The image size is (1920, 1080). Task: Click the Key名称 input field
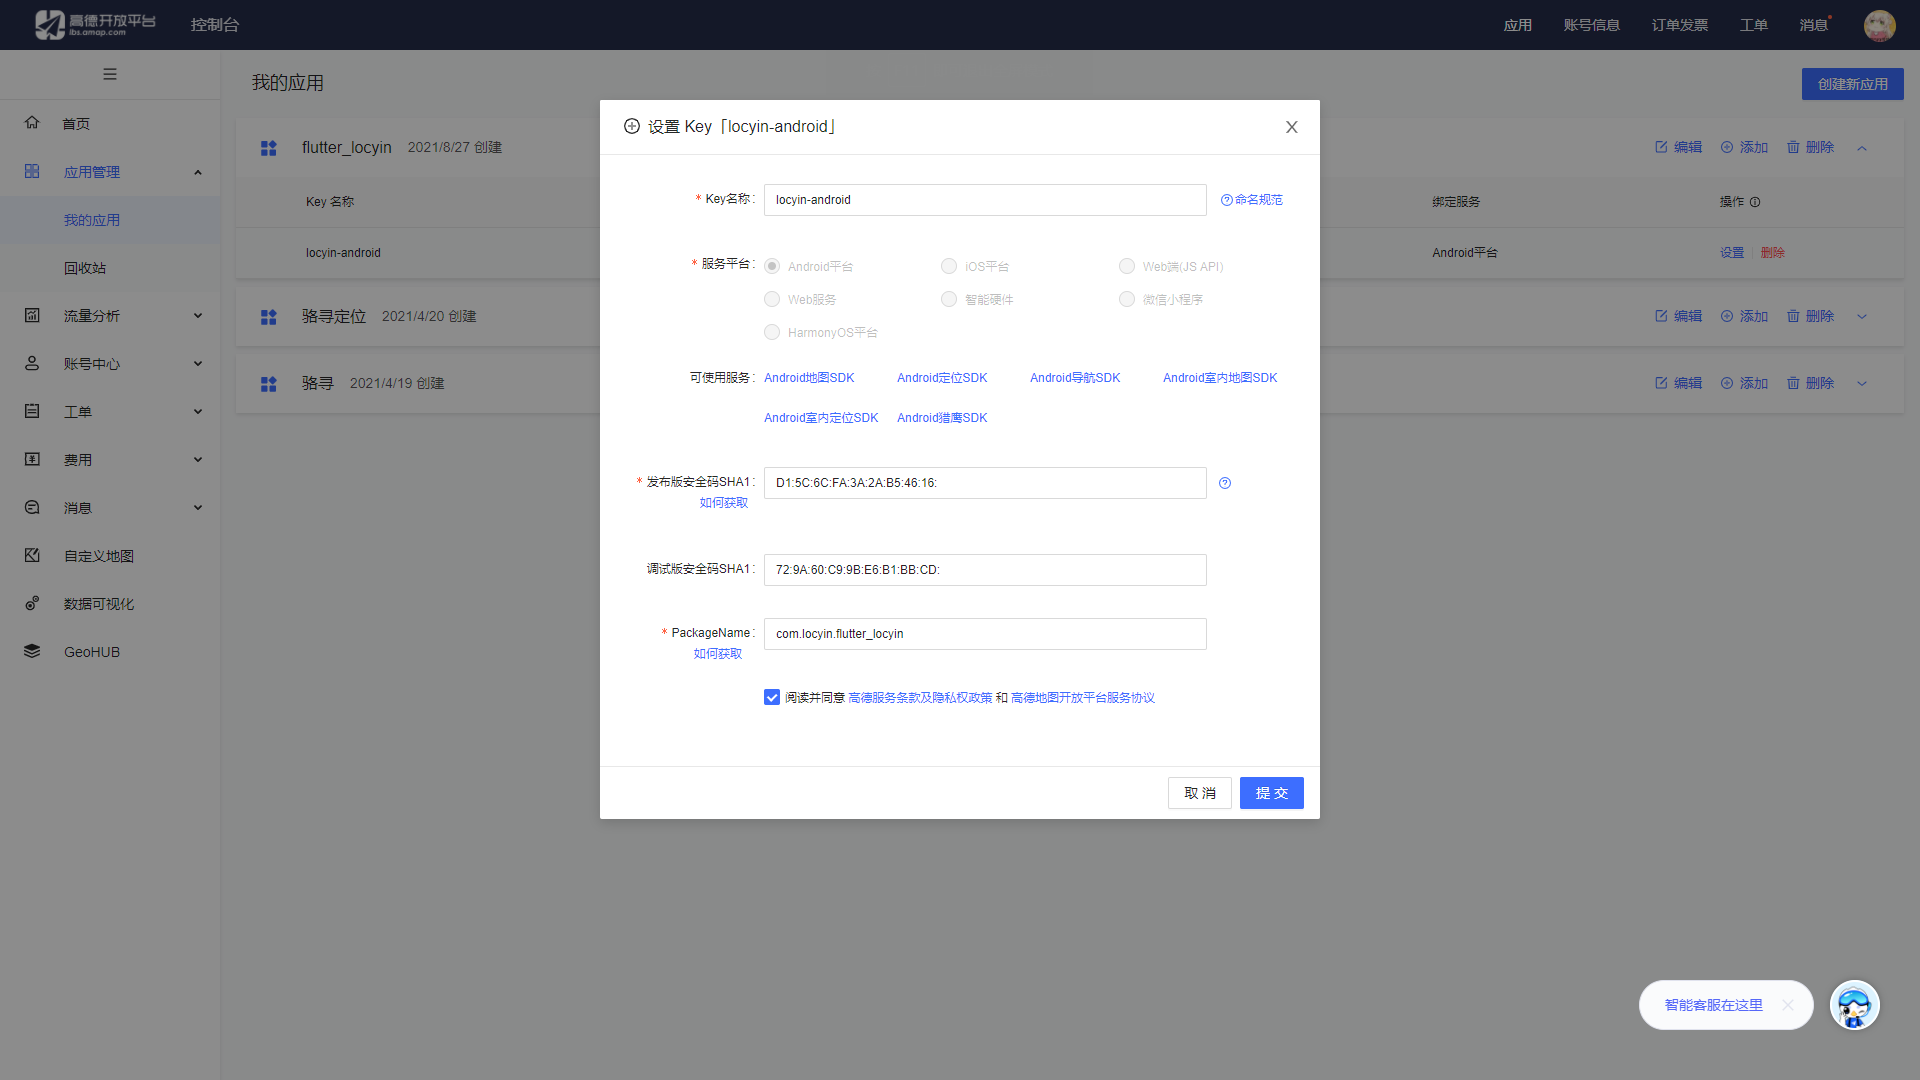point(985,200)
